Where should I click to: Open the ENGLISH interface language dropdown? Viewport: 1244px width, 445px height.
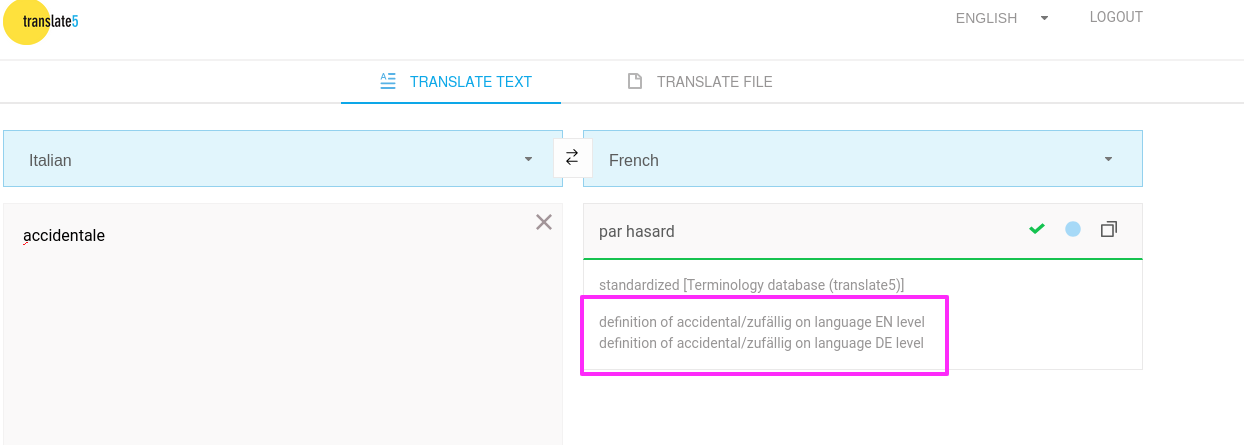[x=1000, y=18]
